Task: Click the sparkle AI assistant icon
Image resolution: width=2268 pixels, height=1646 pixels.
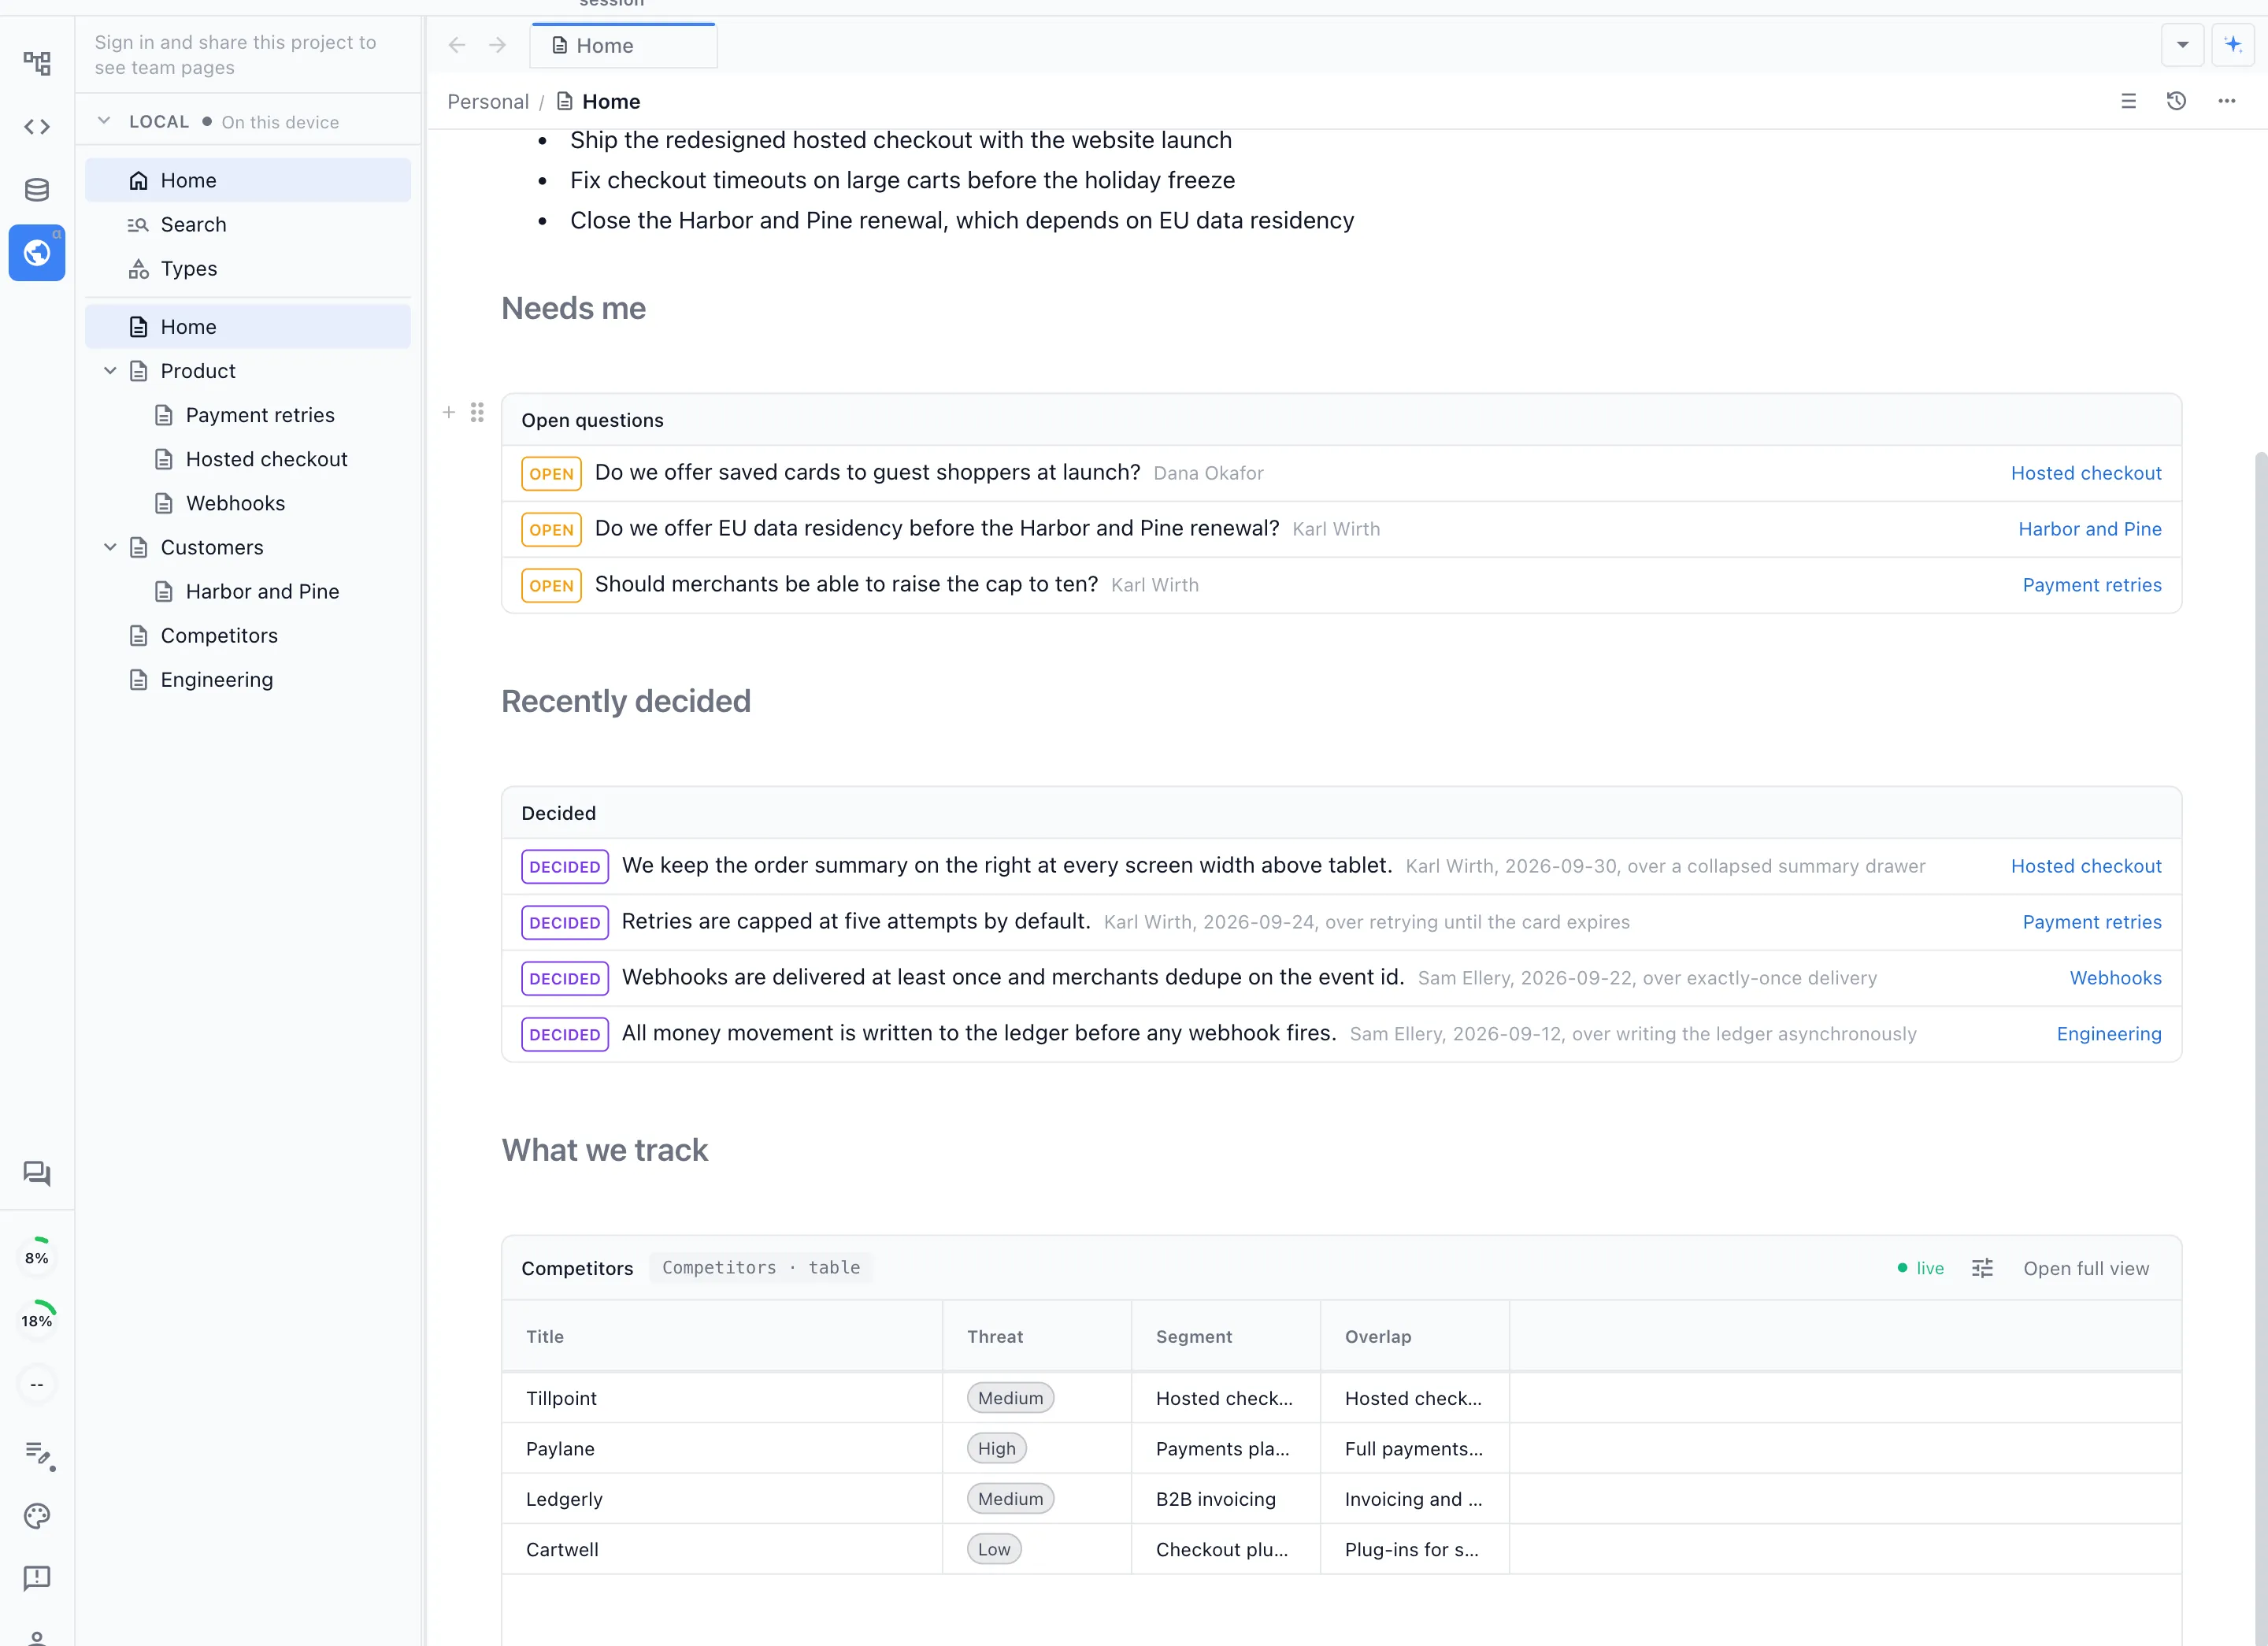Action: (2232, 45)
